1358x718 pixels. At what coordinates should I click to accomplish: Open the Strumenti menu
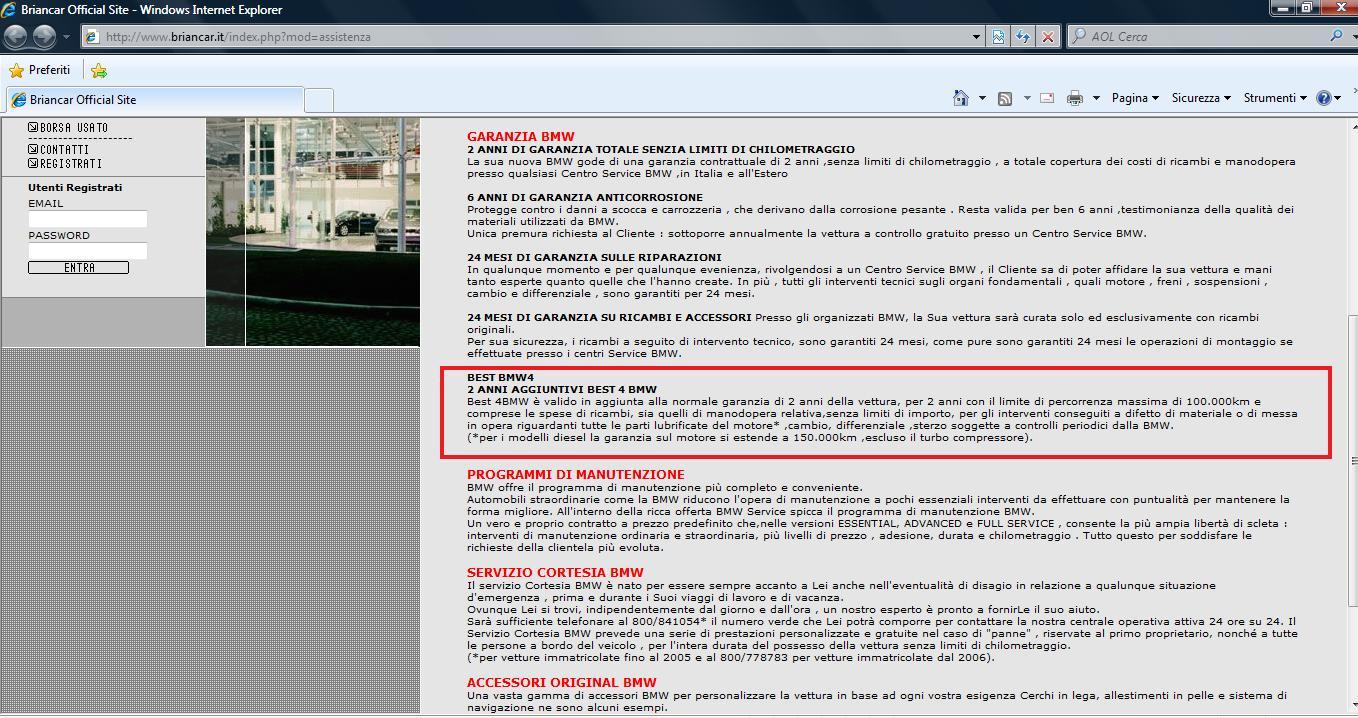click(1275, 98)
